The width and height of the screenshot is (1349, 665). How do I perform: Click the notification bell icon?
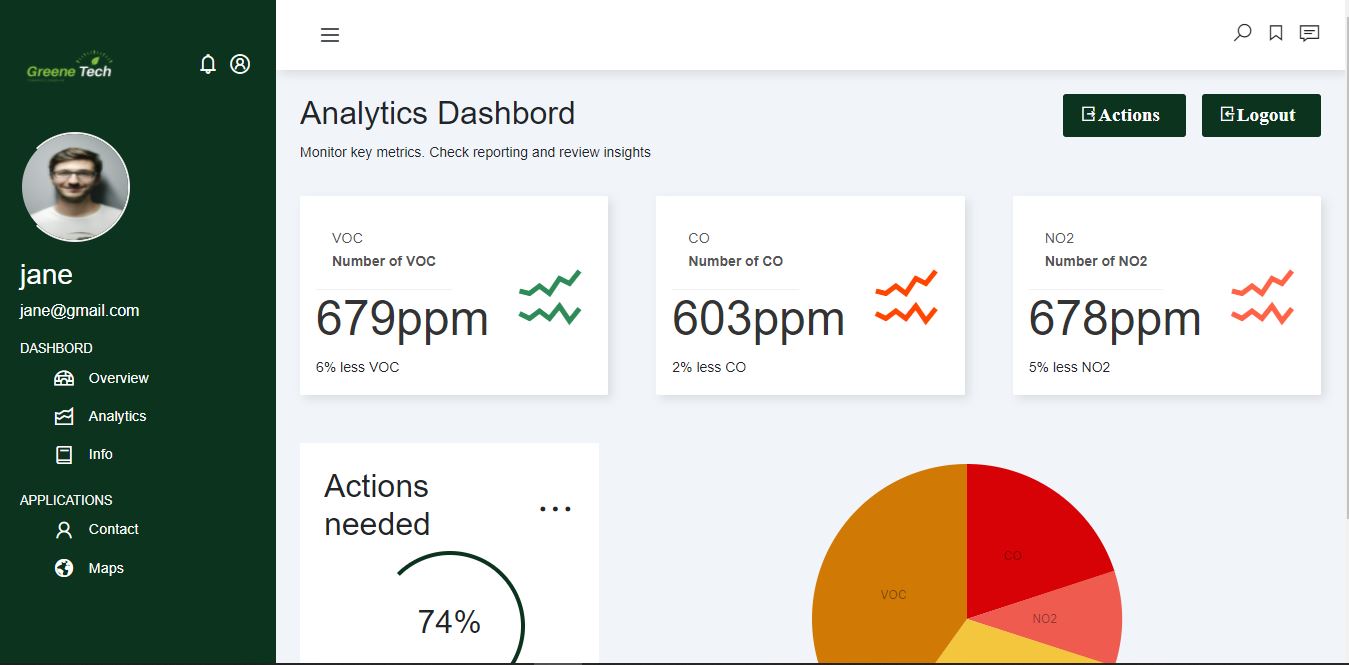pyautogui.click(x=208, y=64)
